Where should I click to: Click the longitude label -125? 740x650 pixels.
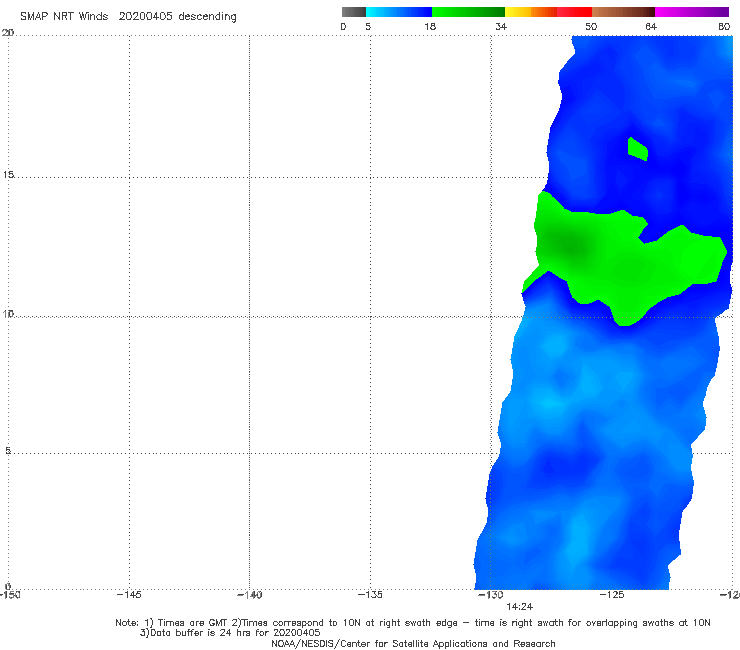point(612,595)
